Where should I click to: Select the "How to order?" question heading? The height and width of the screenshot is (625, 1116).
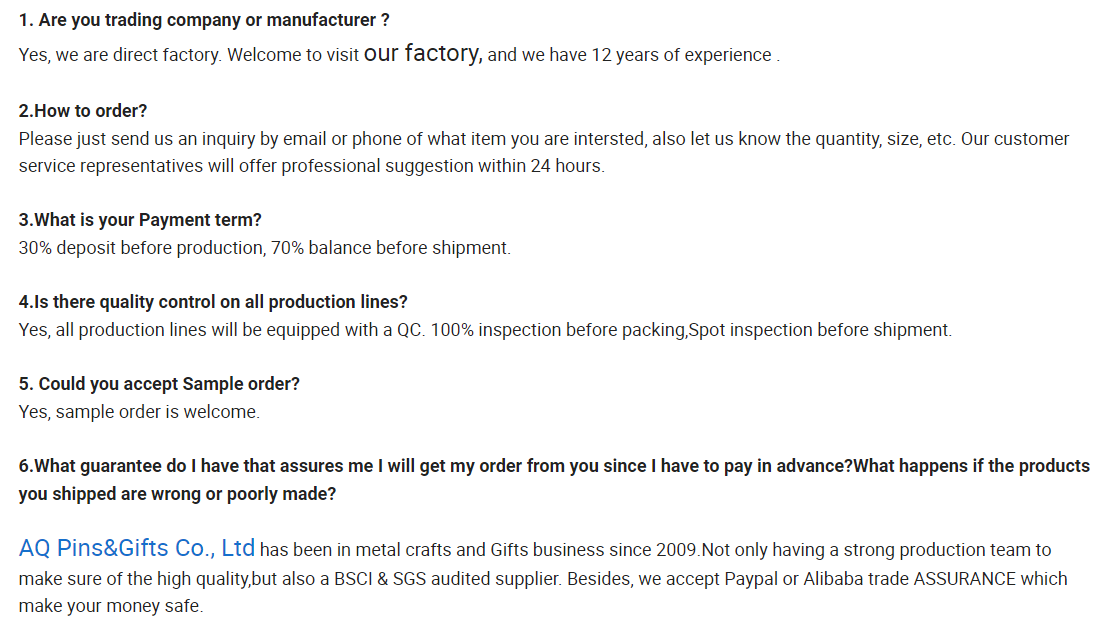[x=83, y=111]
